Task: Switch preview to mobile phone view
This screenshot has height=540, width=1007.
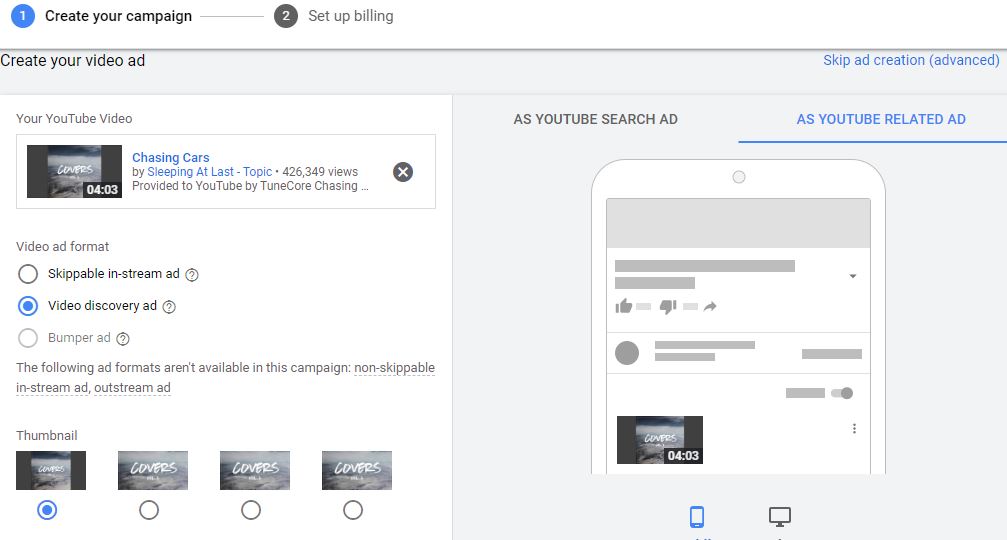Action: [x=697, y=517]
